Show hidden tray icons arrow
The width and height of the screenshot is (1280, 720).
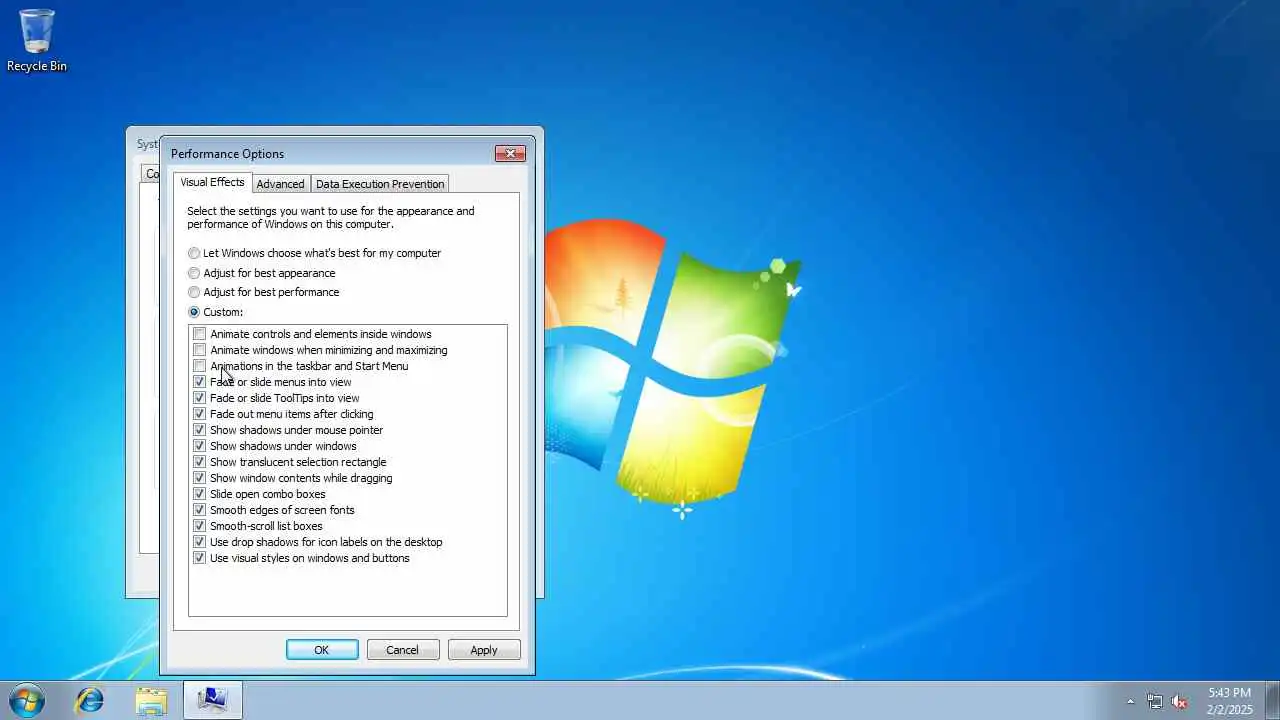1130,701
